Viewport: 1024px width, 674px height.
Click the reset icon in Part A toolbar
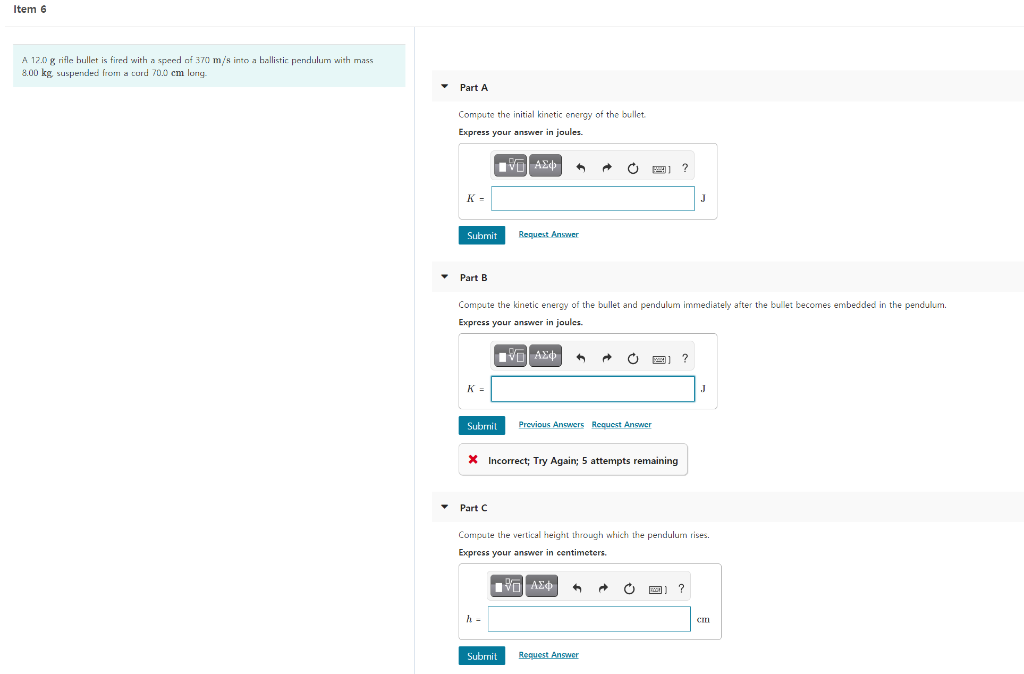(633, 168)
